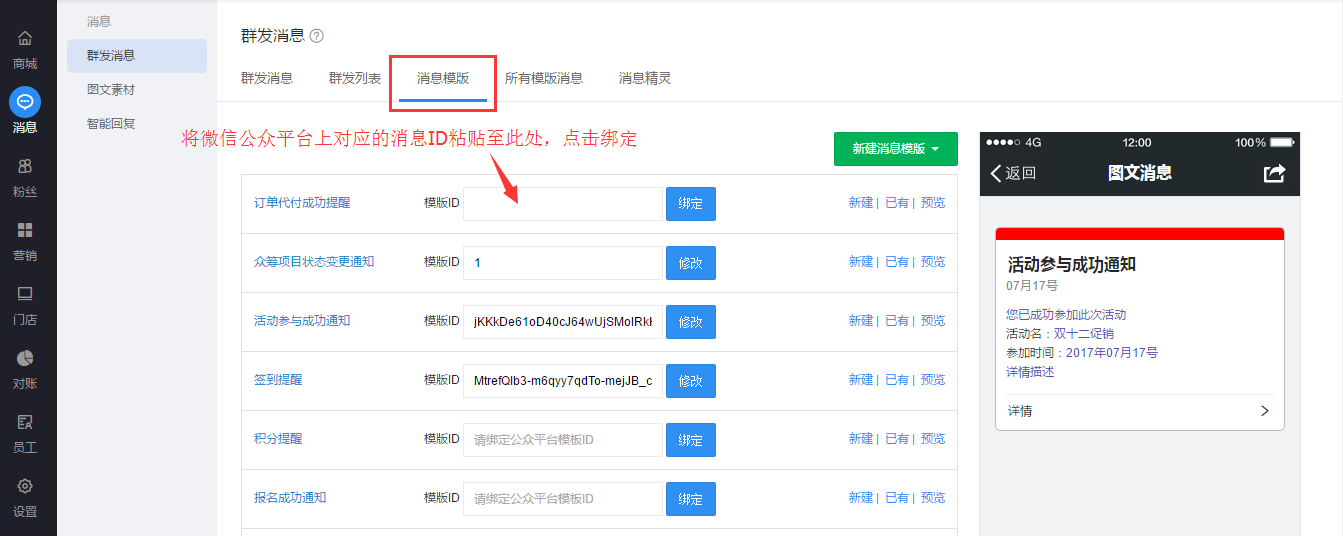Image resolution: width=1343 pixels, height=536 pixels.
Task: Open 图文素材 in the left submenu
Action: click(111, 90)
